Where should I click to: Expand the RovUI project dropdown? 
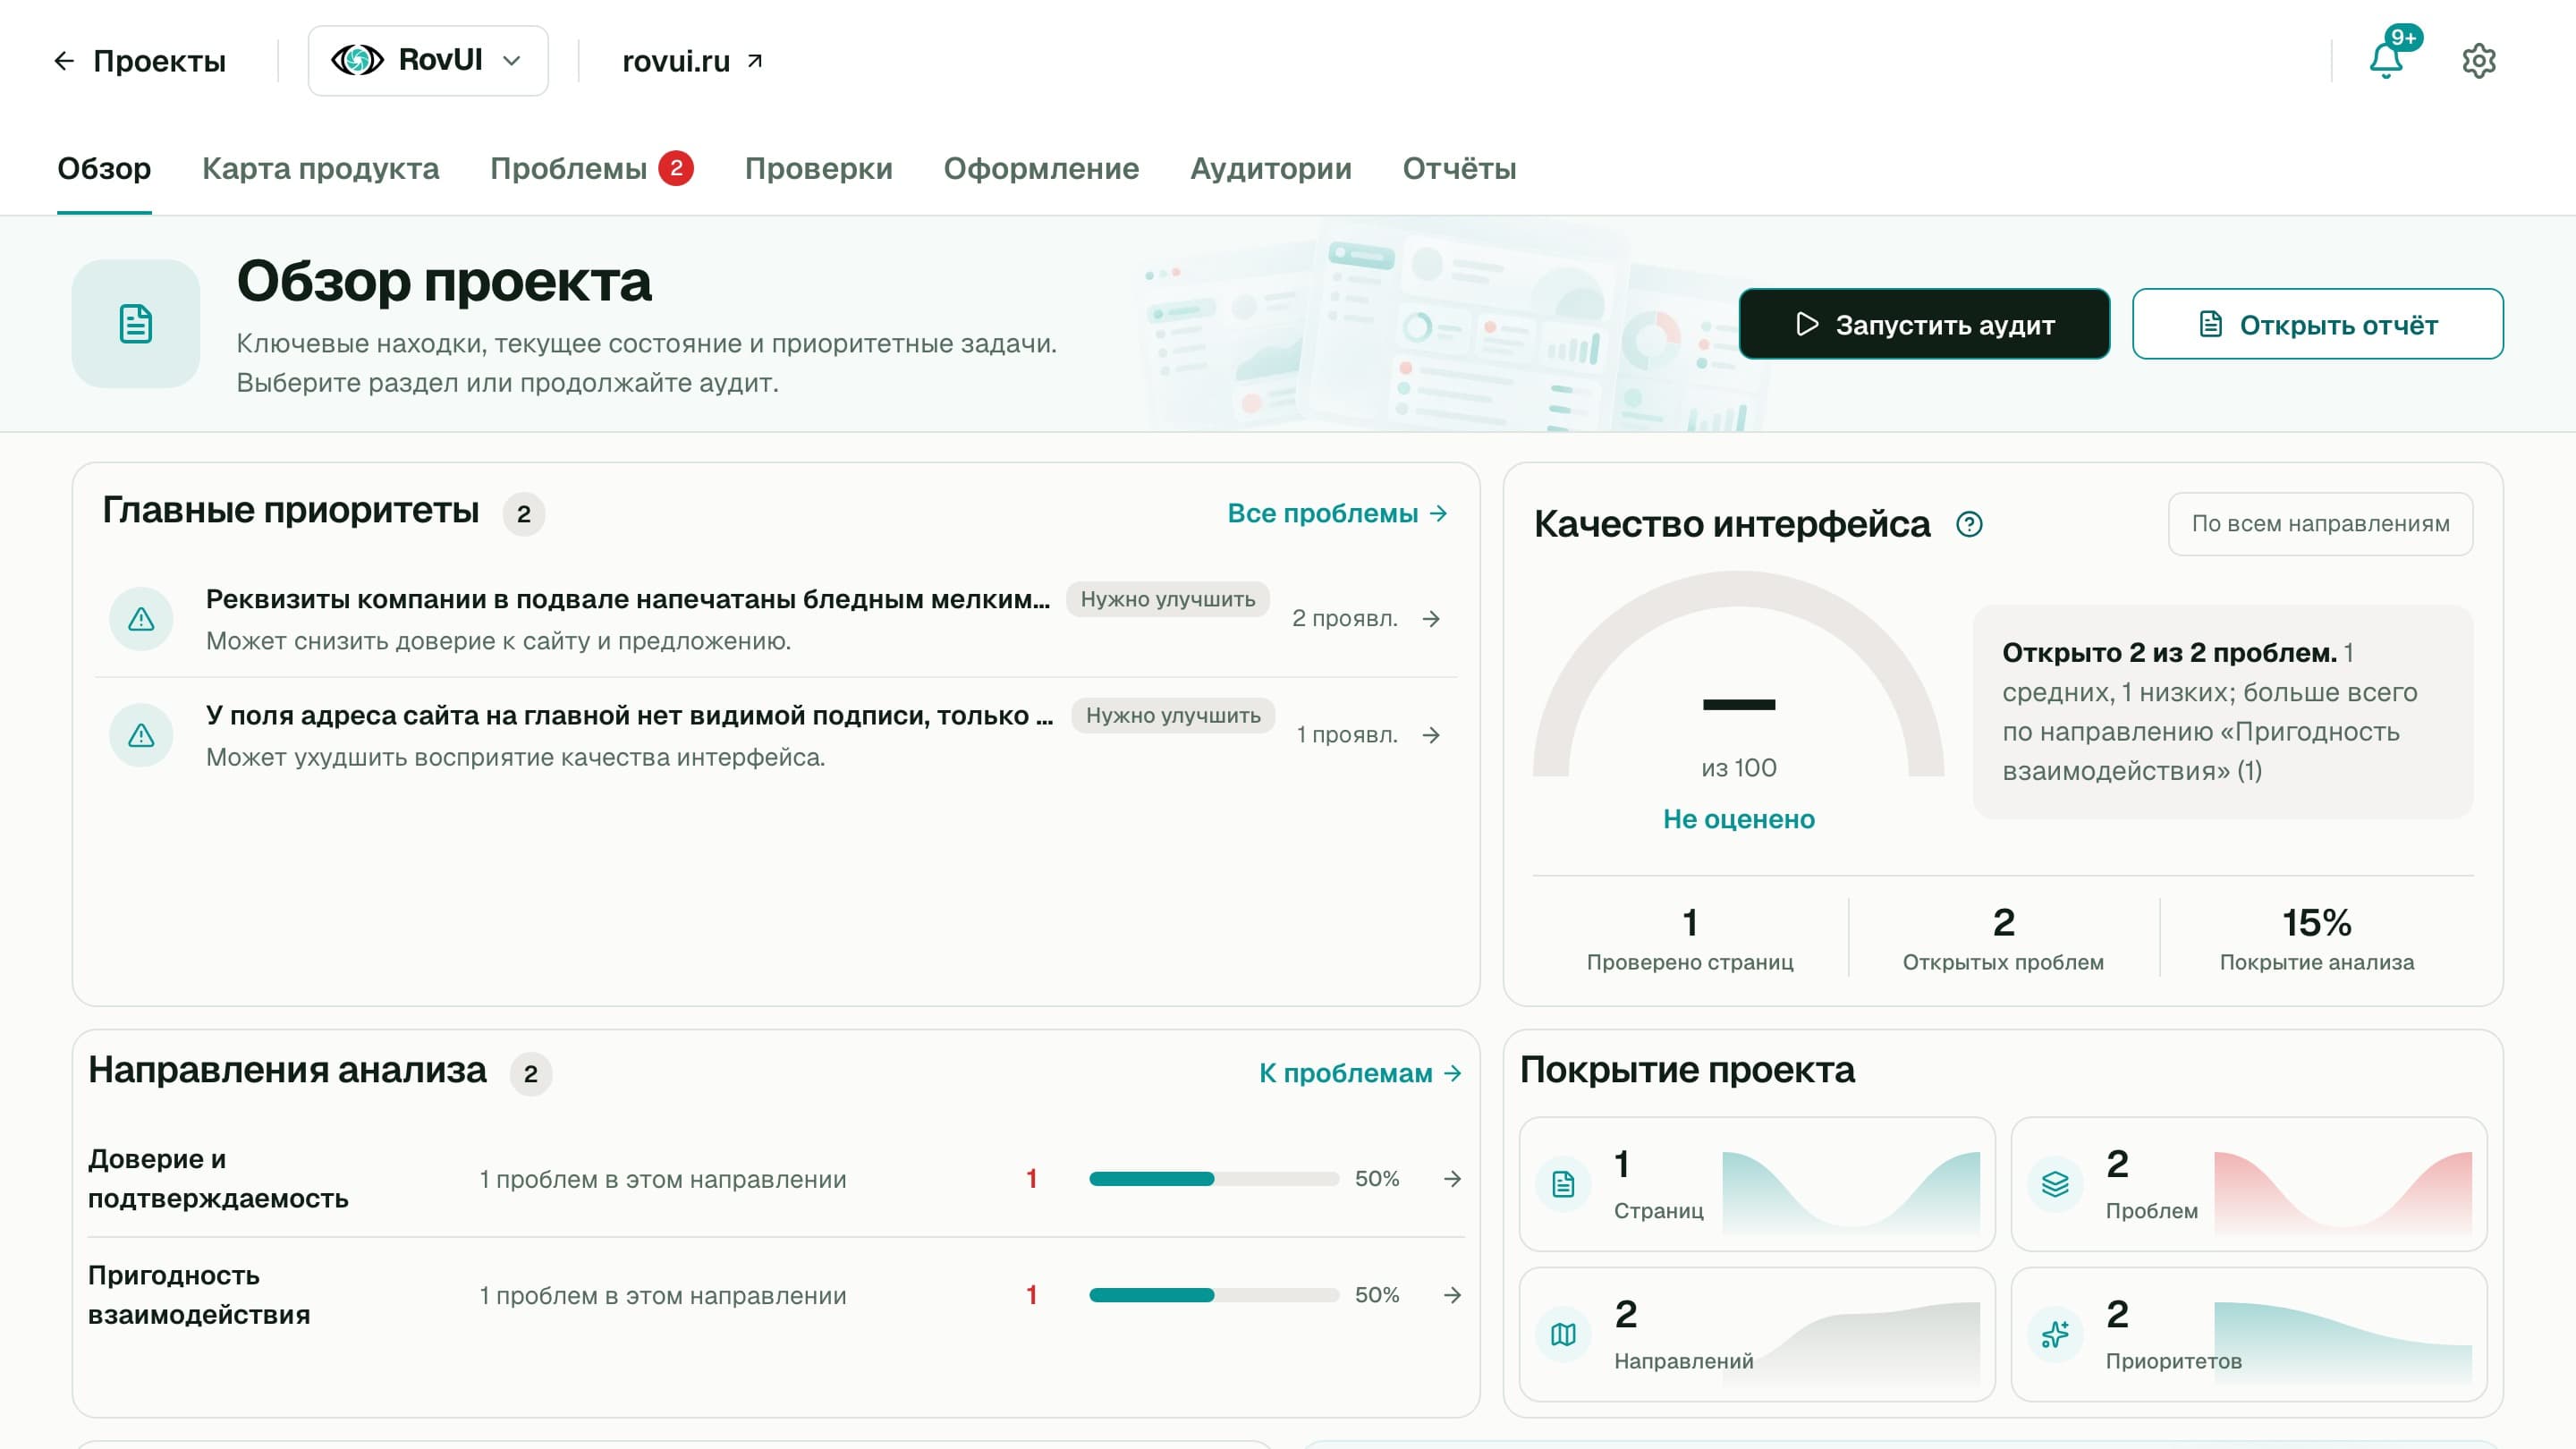tap(428, 61)
